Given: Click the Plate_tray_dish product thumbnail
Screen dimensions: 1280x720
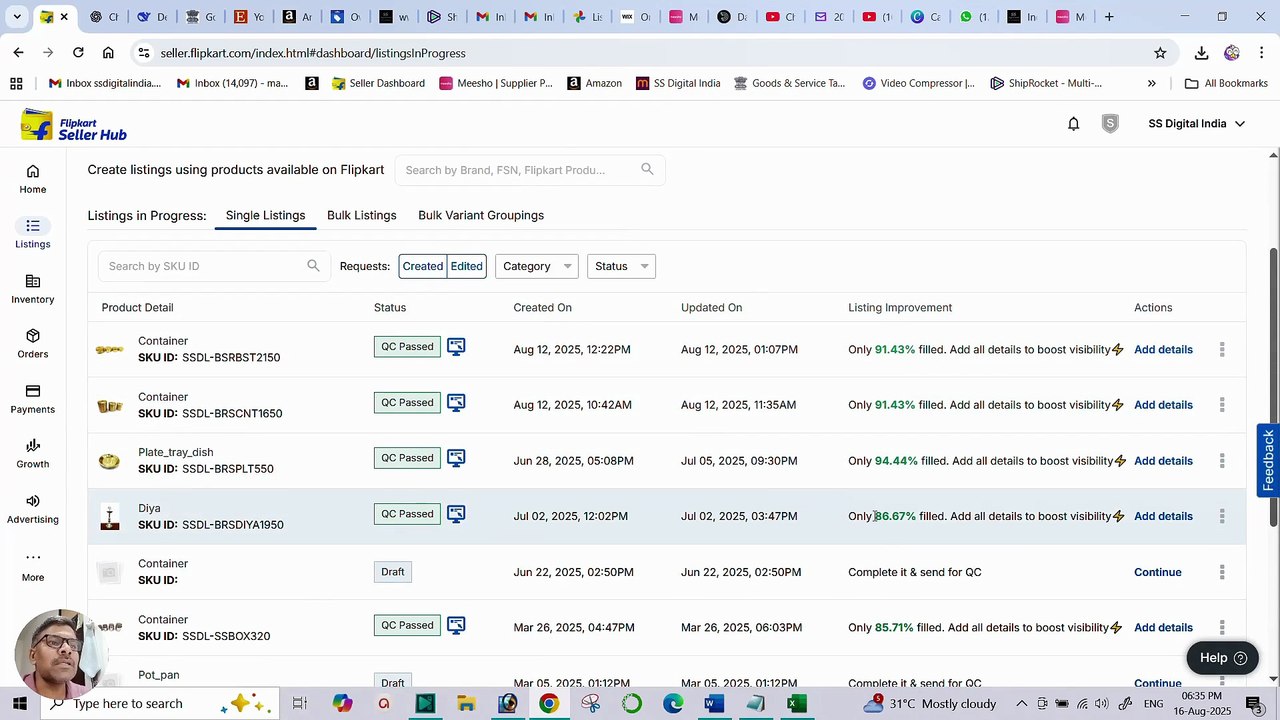Looking at the screenshot, I should tap(109, 461).
